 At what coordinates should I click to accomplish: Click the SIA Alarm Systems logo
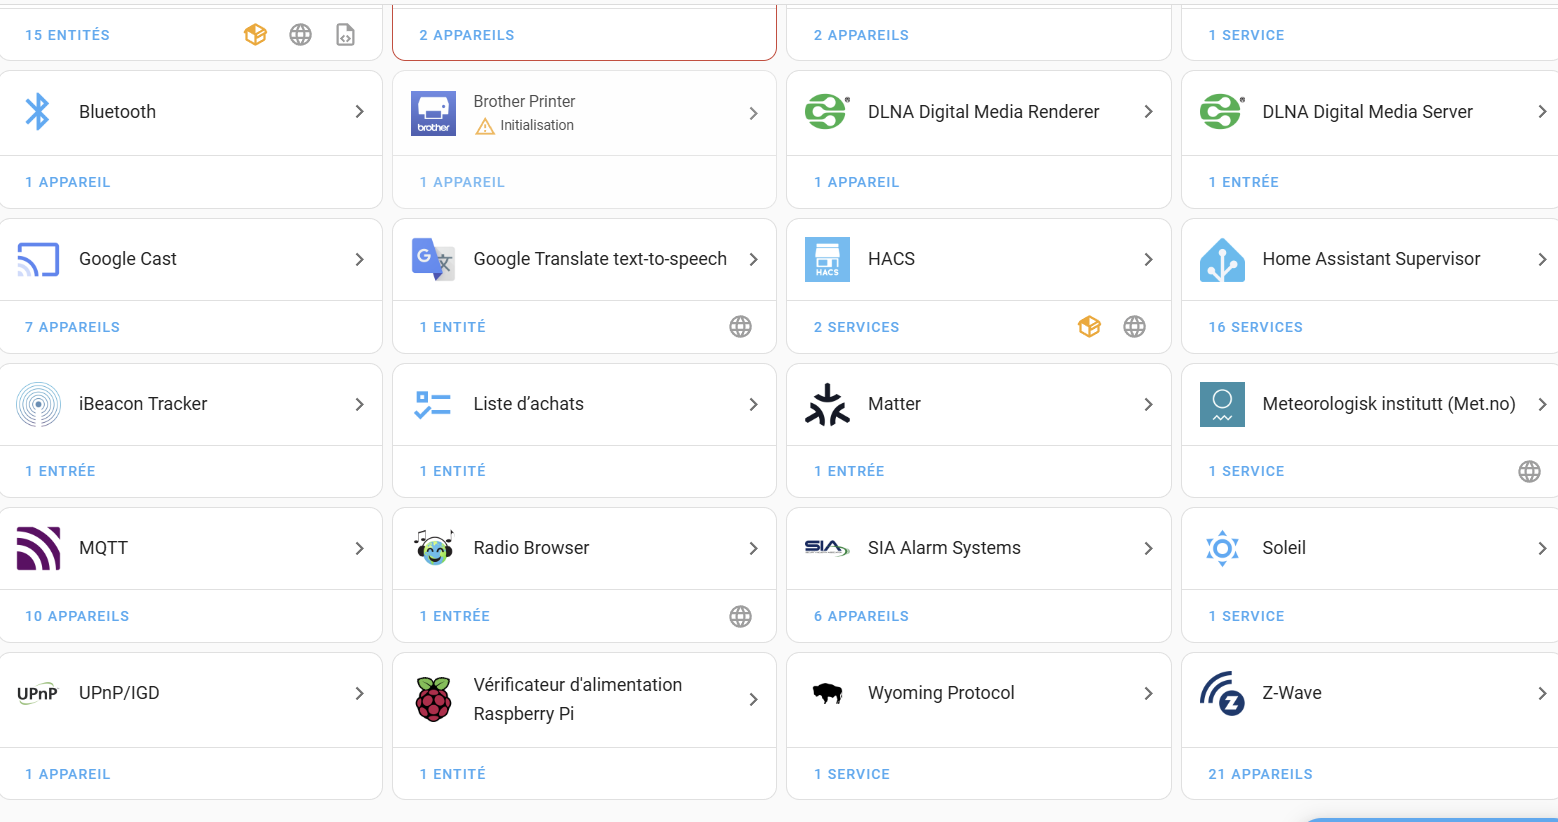point(827,548)
